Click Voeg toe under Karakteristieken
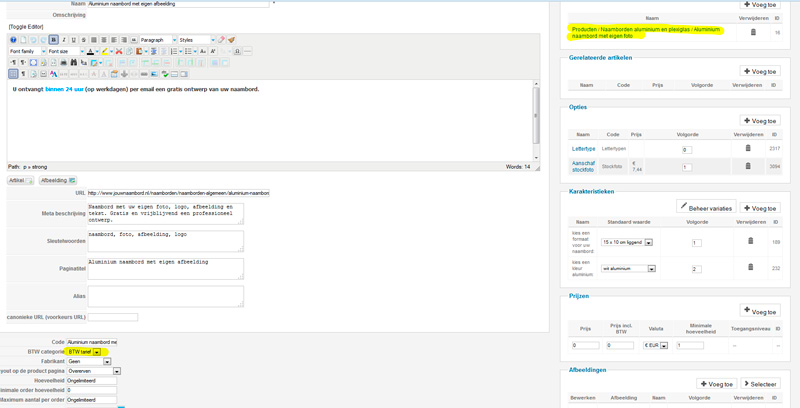Viewport: 800px width, 408px height. coord(760,208)
